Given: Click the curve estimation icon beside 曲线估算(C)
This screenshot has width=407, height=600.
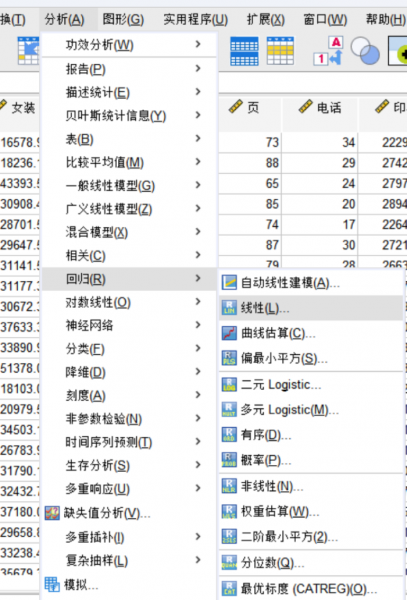Looking at the screenshot, I should pyautogui.click(x=230, y=333).
